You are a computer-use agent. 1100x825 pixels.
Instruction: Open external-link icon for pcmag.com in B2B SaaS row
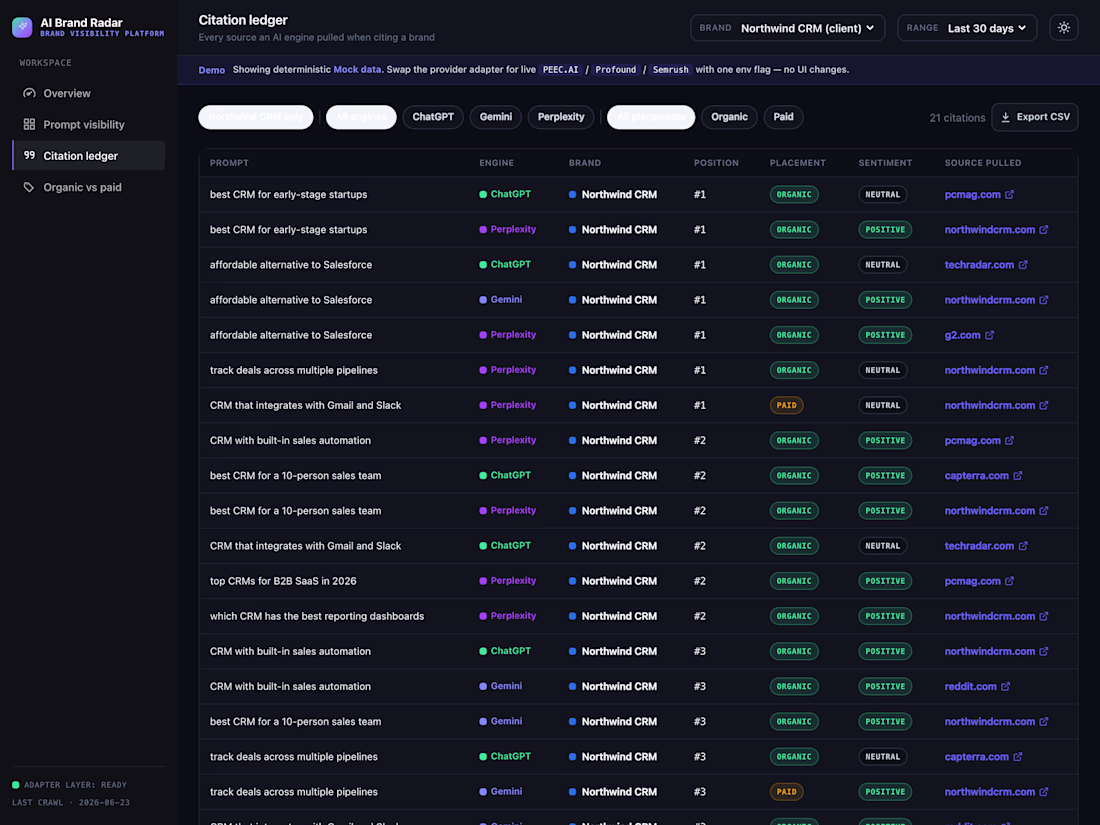(x=1010, y=581)
